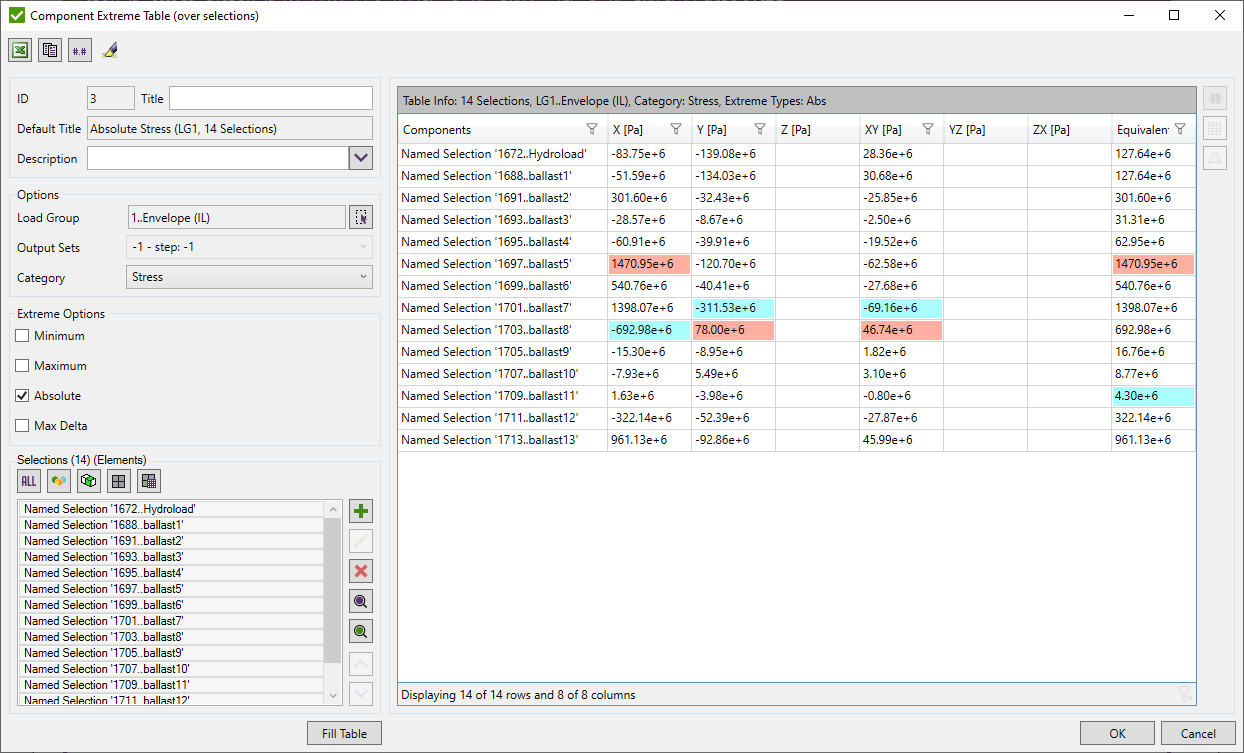
Task: Expand the Description field dropdown
Action: click(361, 157)
